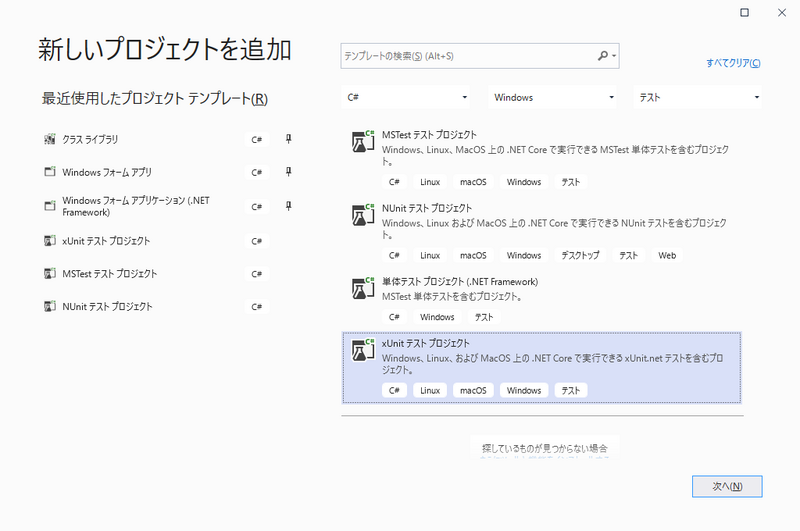Click the デスクトップ tag on NUnit template
This screenshot has width=800, height=531.
[580, 255]
